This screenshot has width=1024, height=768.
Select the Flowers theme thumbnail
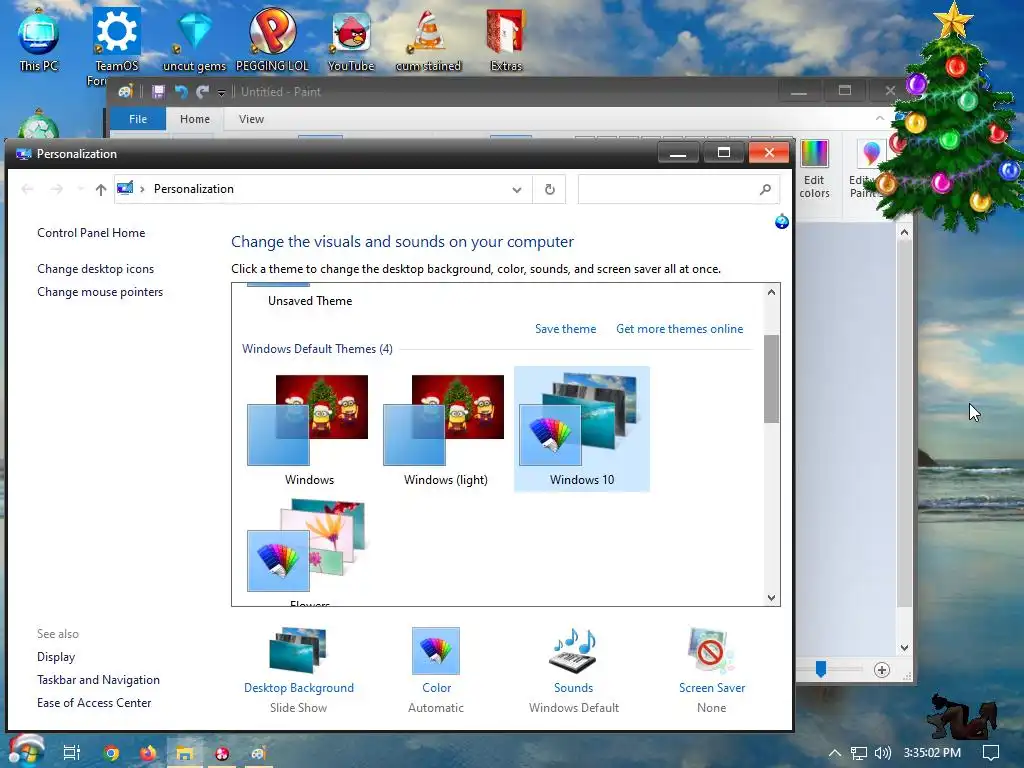pyautogui.click(x=309, y=552)
